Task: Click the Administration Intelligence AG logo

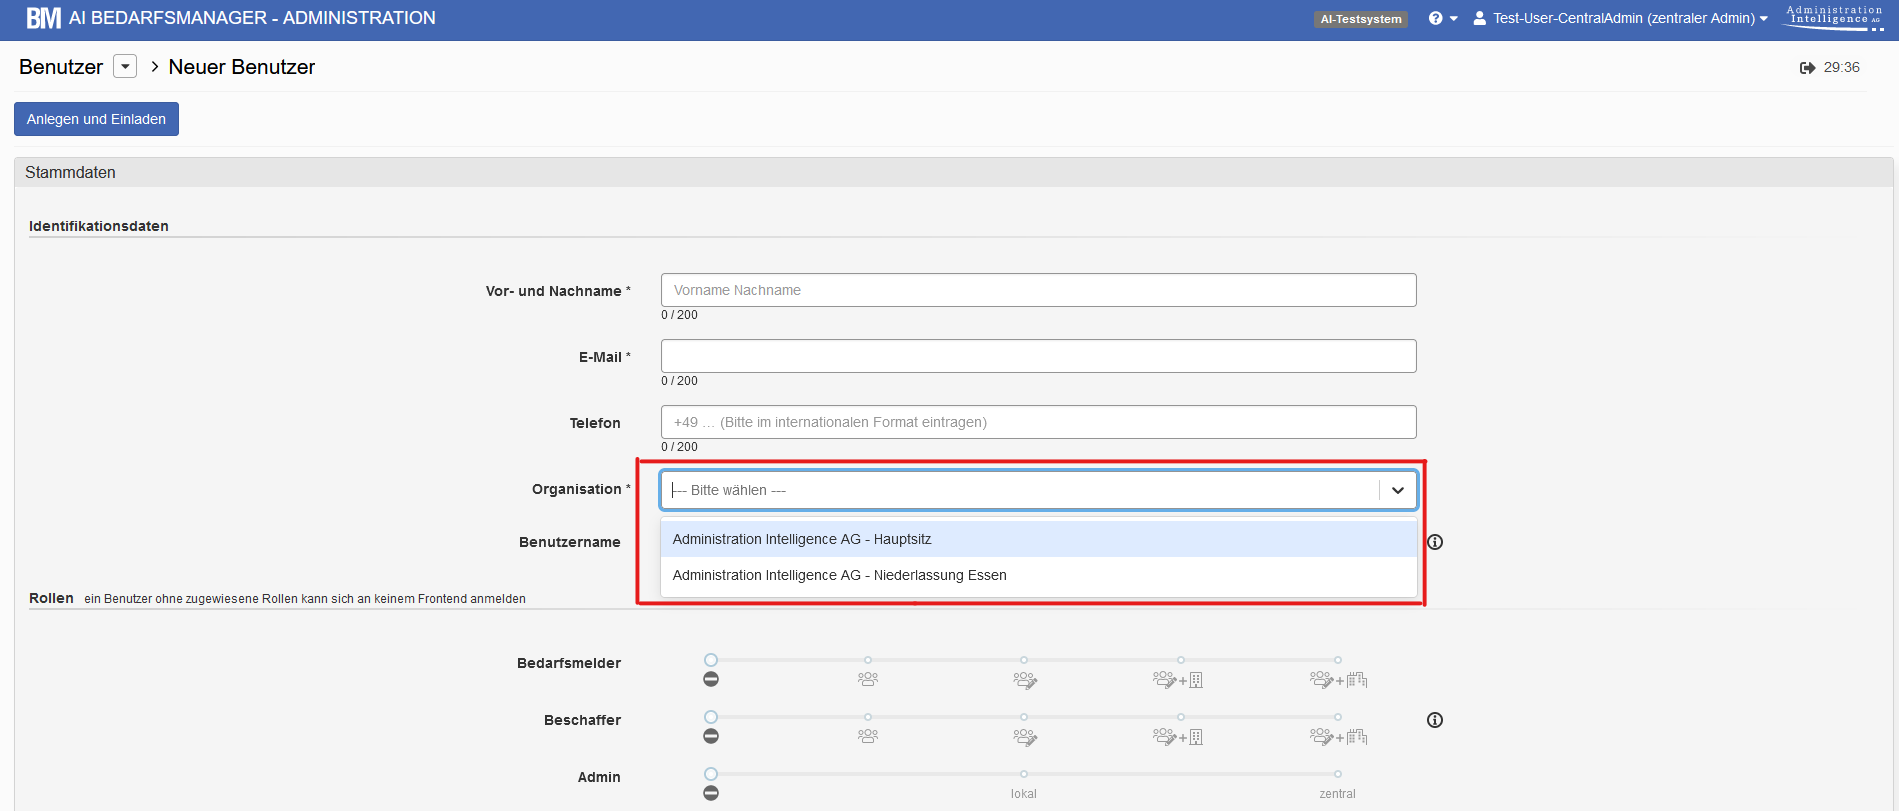Action: click(1834, 17)
